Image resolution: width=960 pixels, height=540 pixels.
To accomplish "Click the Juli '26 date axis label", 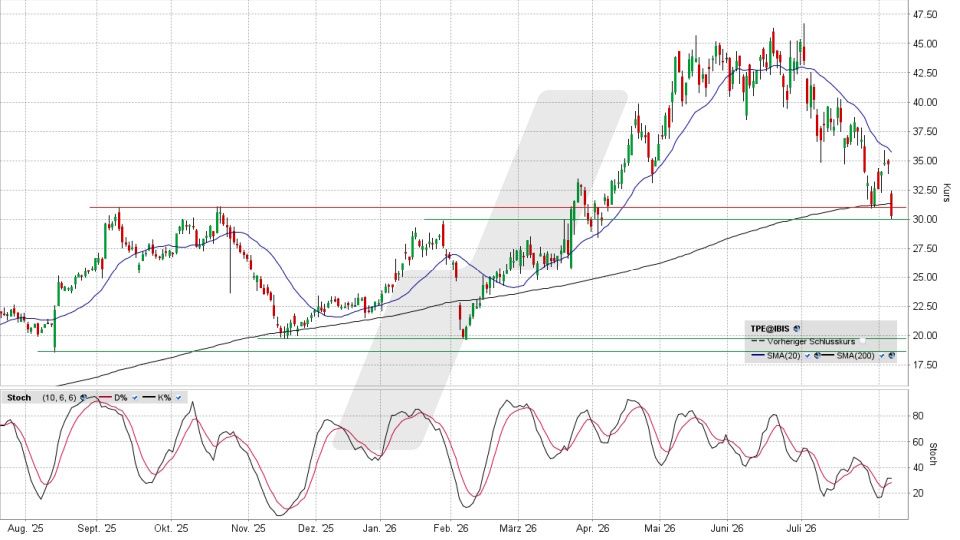I will [x=801, y=528].
